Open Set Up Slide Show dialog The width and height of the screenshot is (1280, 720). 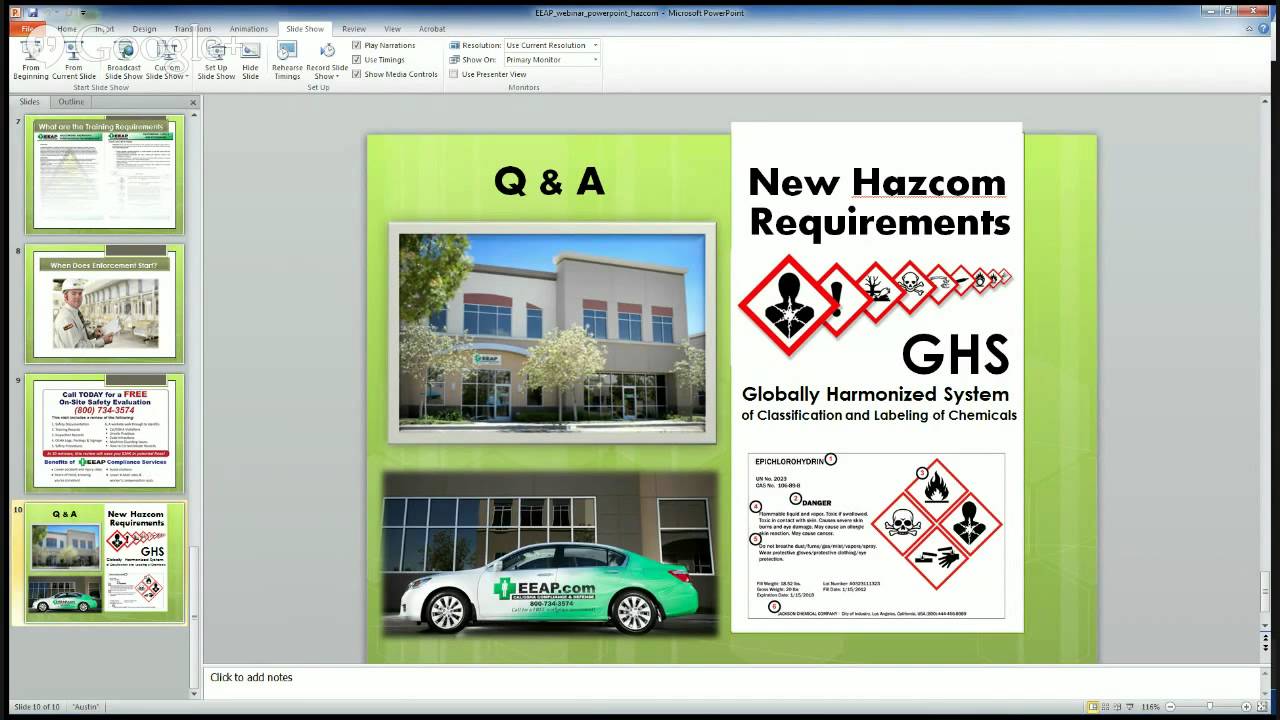point(216,60)
